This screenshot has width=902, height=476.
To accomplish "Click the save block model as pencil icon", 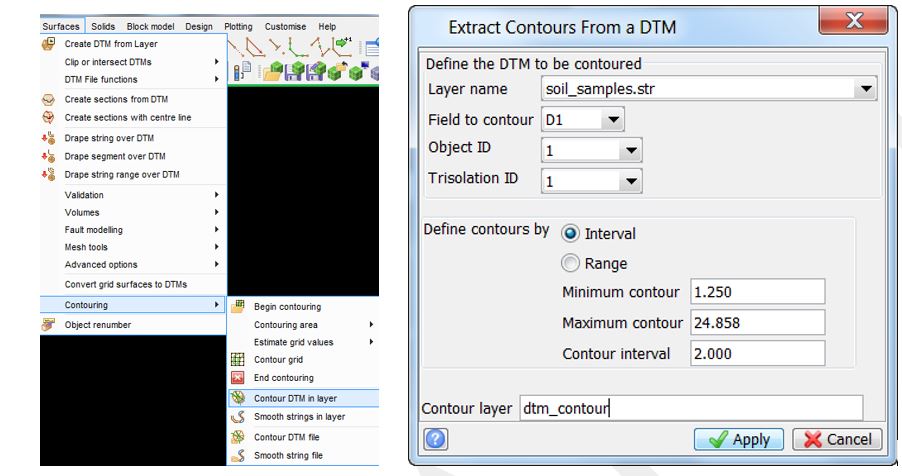I will [x=315, y=72].
